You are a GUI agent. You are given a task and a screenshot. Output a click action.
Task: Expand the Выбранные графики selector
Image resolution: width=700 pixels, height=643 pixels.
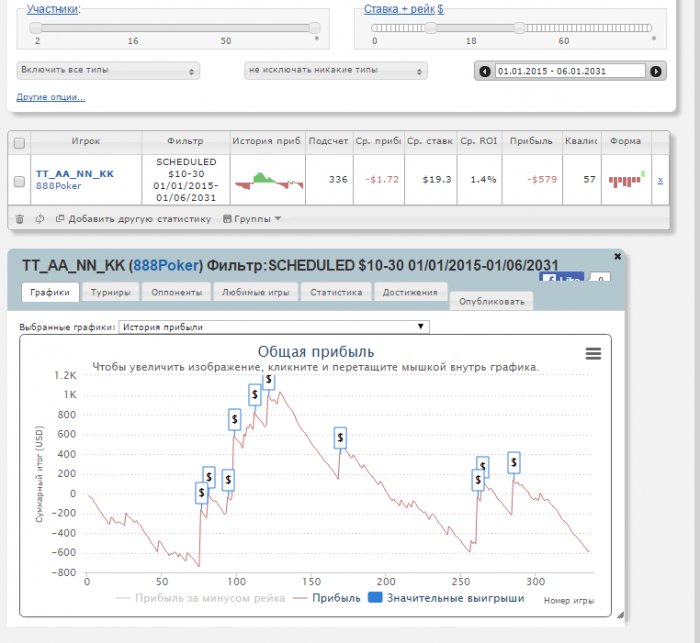click(x=273, y=326)
